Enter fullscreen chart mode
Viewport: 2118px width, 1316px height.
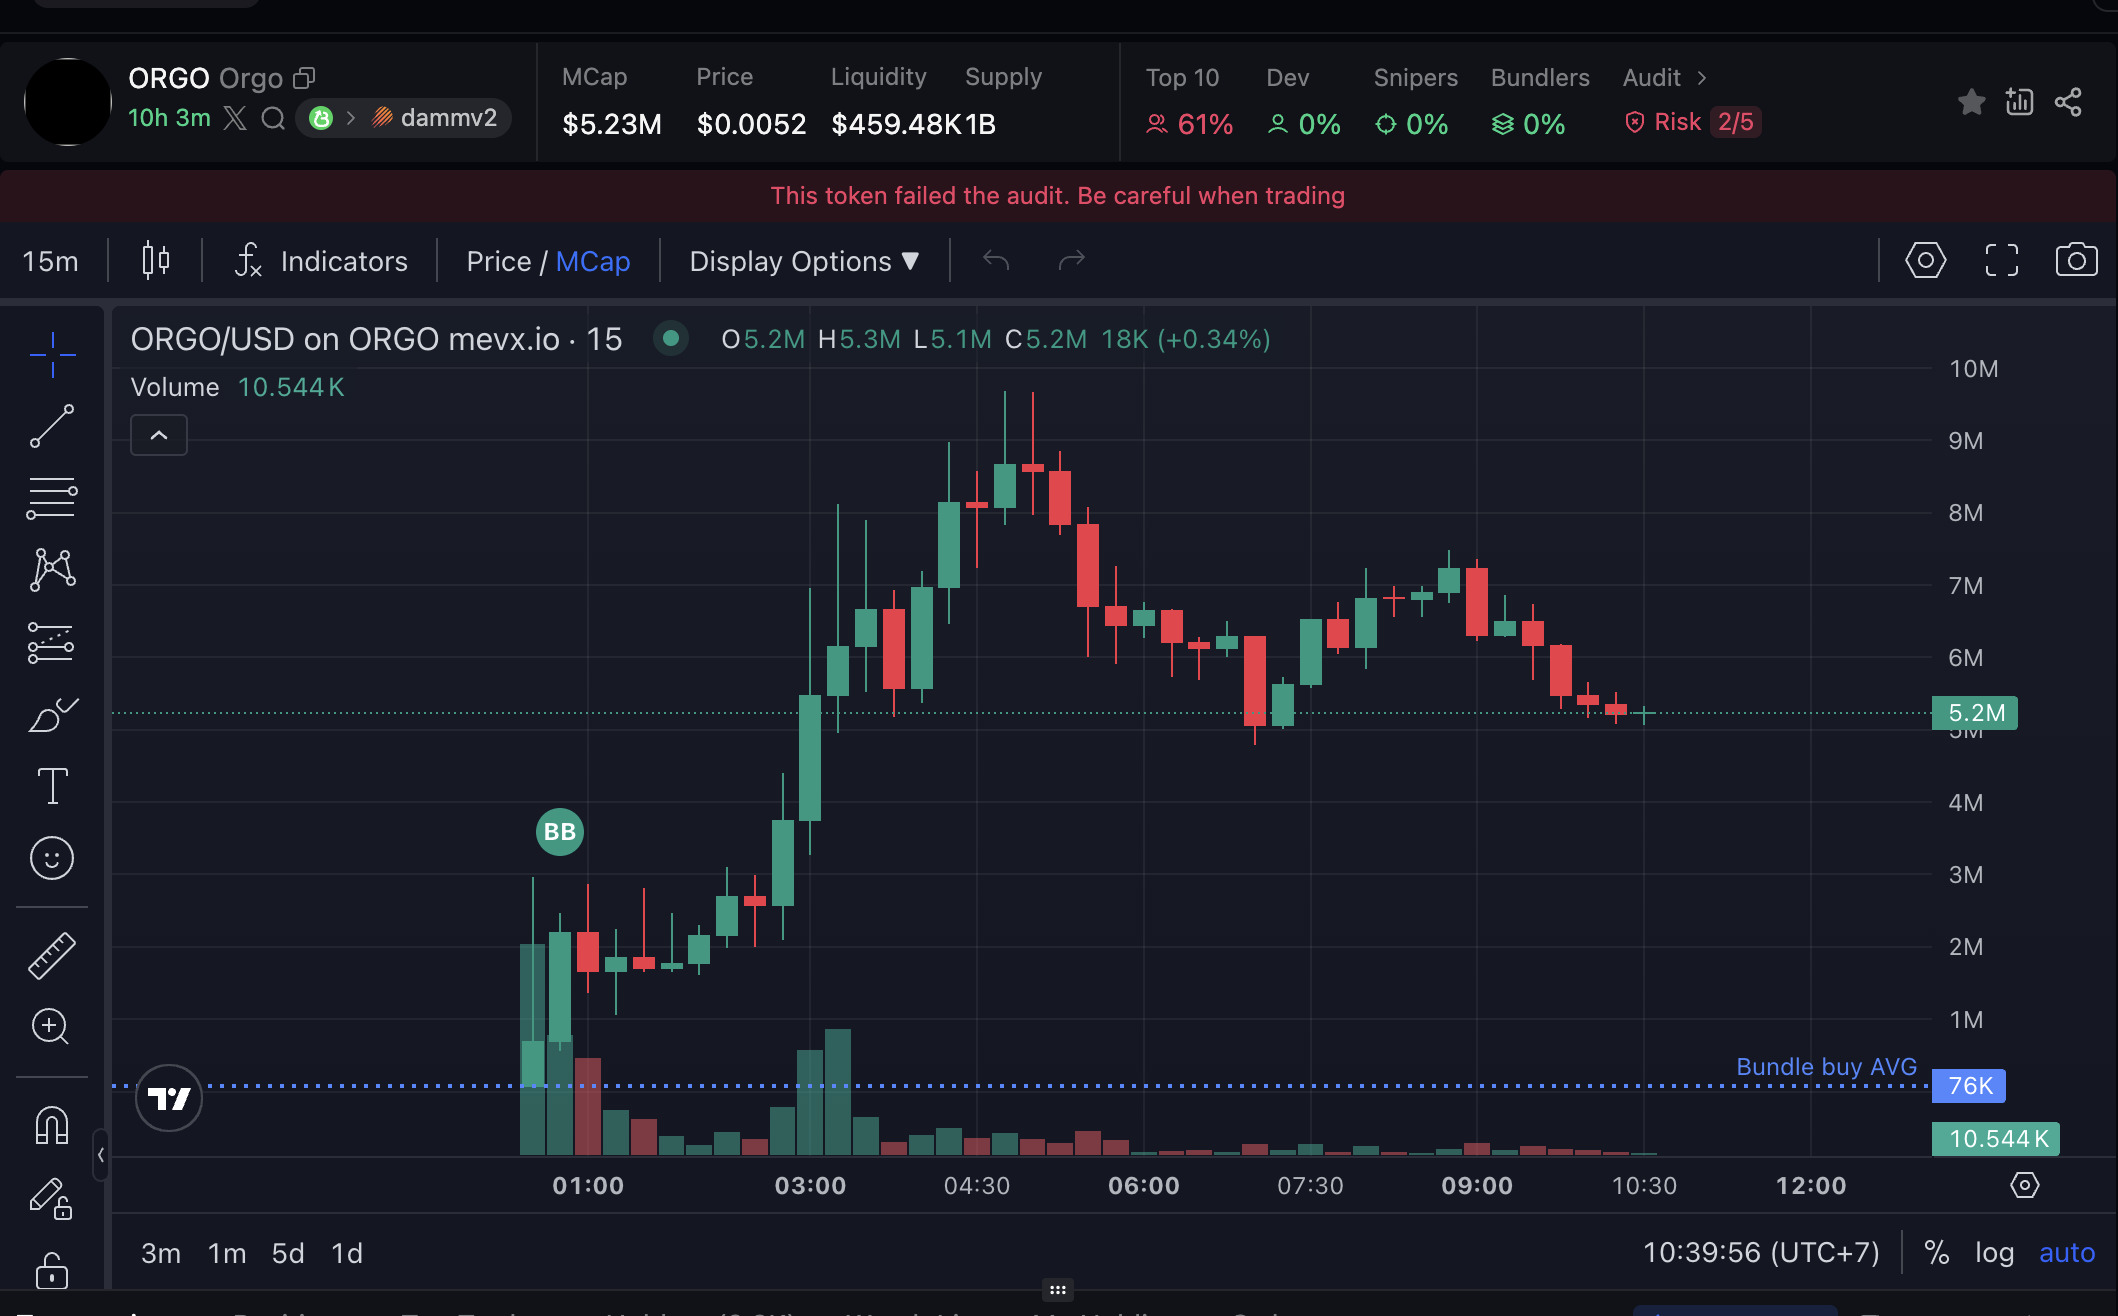[2001, 261]
